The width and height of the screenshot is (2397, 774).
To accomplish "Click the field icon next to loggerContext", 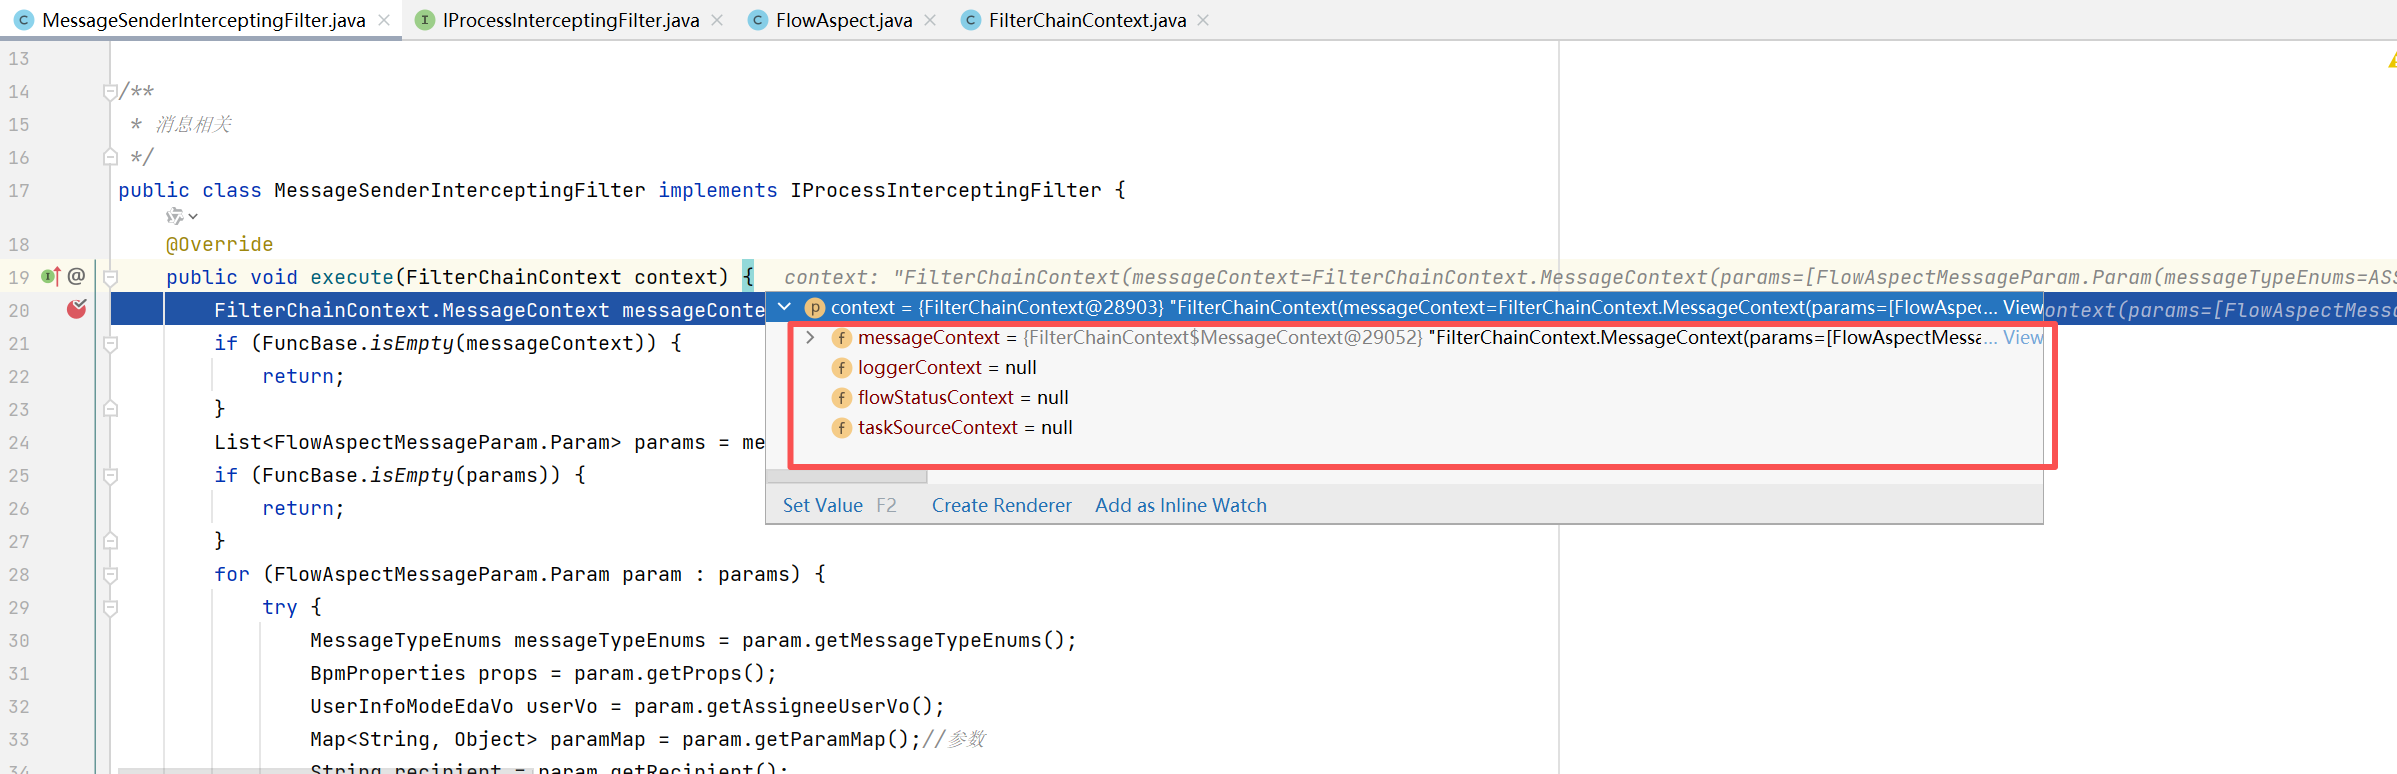I will 841,368.
